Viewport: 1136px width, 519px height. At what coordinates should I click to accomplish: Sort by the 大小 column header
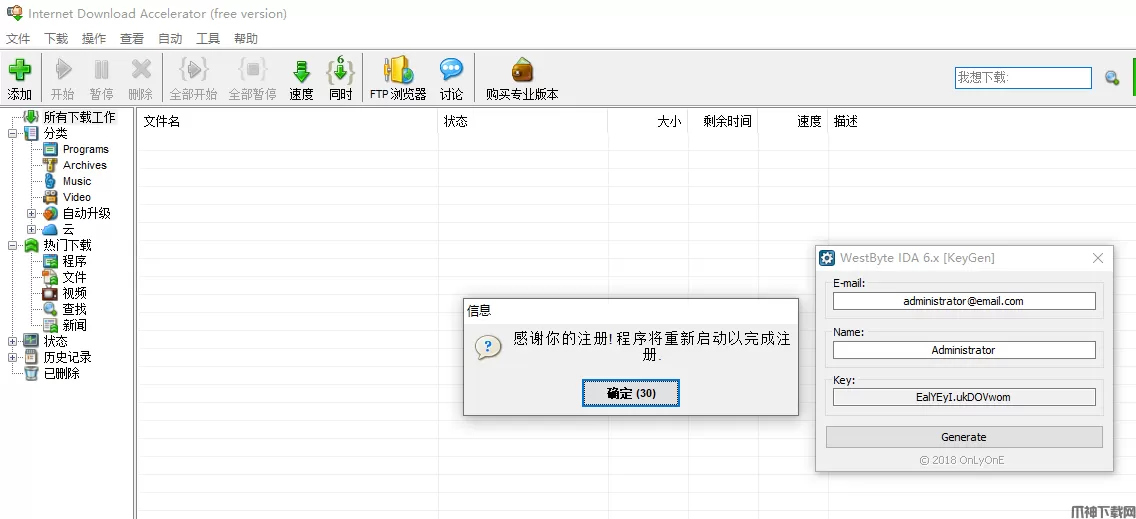pyautogui.click(x=648, y=122)
